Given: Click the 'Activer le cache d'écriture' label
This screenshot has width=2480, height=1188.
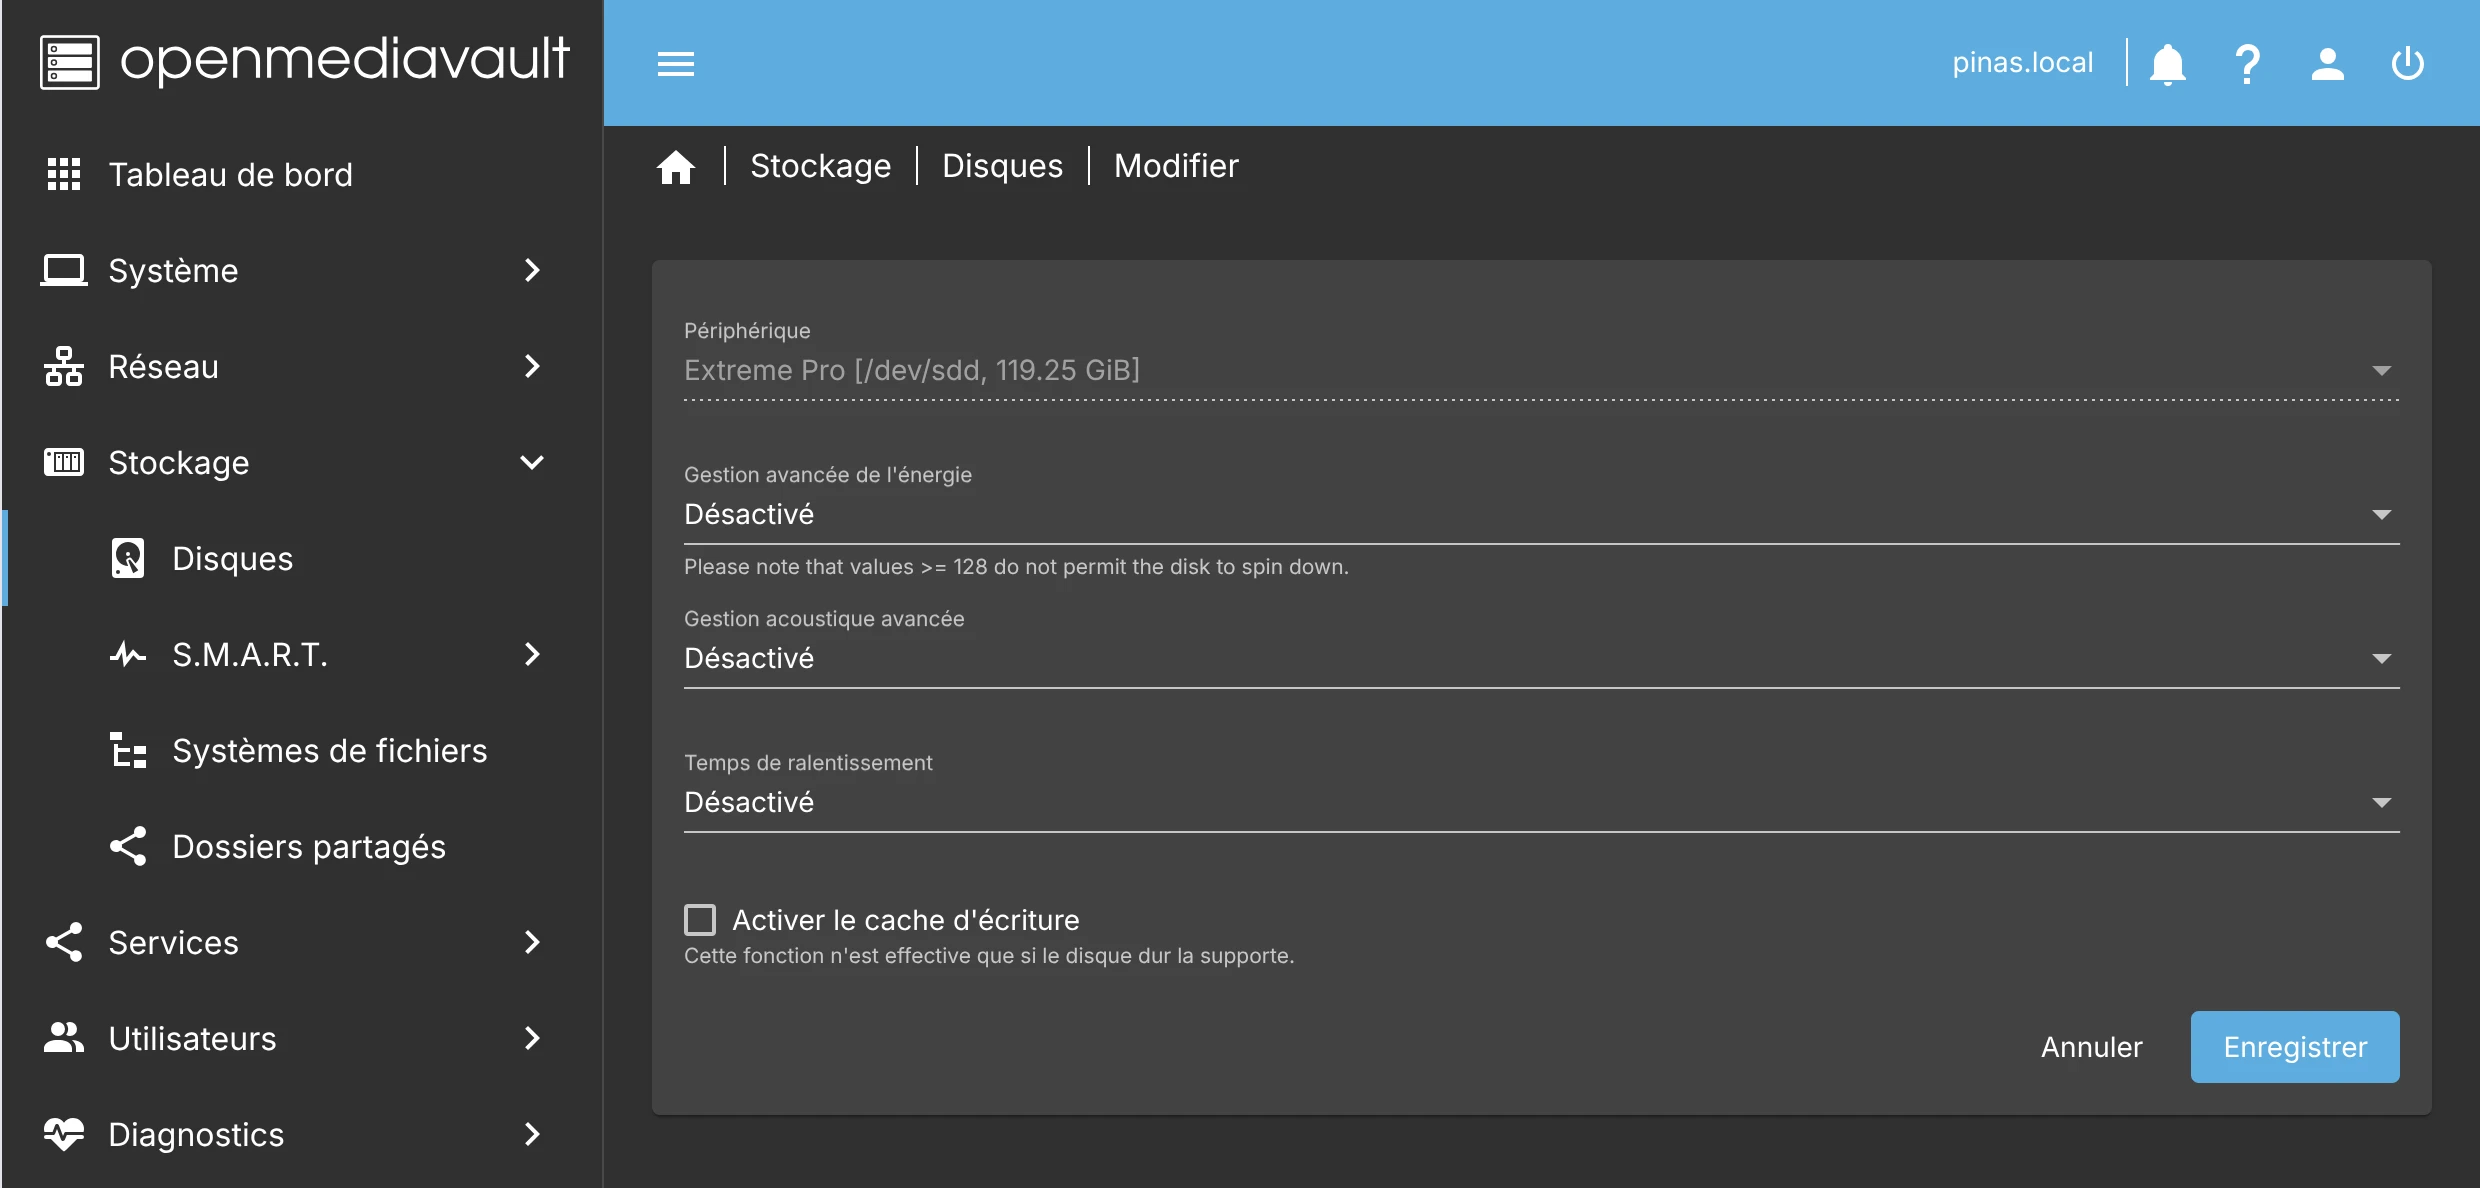Looking at the screenshot, I should [x=906, y=920].
